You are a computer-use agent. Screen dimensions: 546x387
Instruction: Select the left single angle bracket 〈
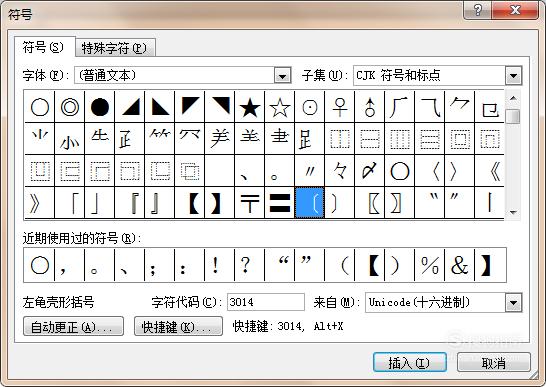[x=429, y=171]
